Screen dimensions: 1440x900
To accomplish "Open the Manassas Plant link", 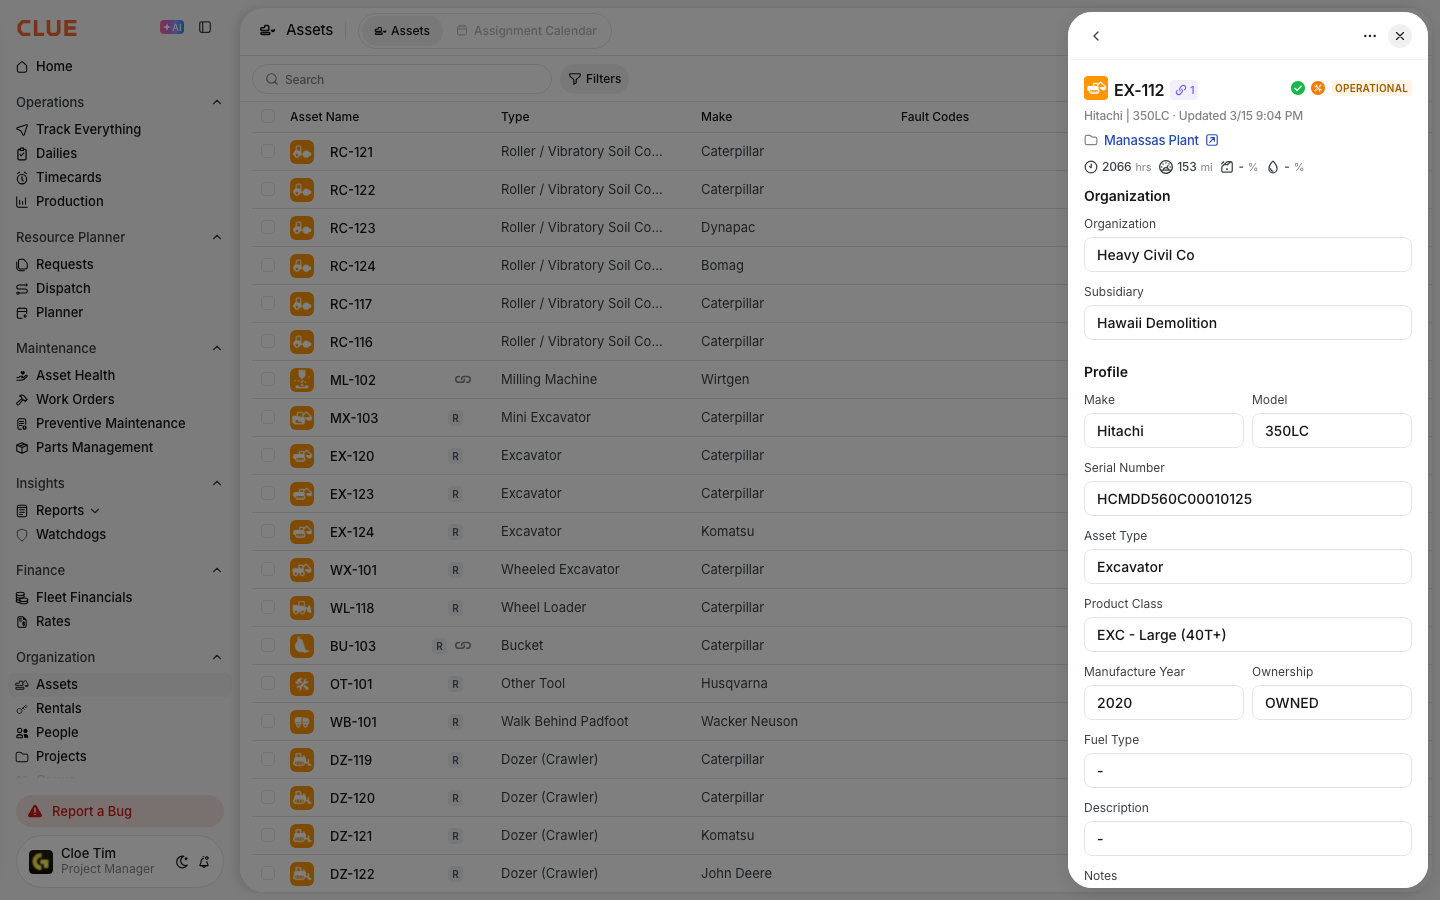I will click(x=1151, y=140).
